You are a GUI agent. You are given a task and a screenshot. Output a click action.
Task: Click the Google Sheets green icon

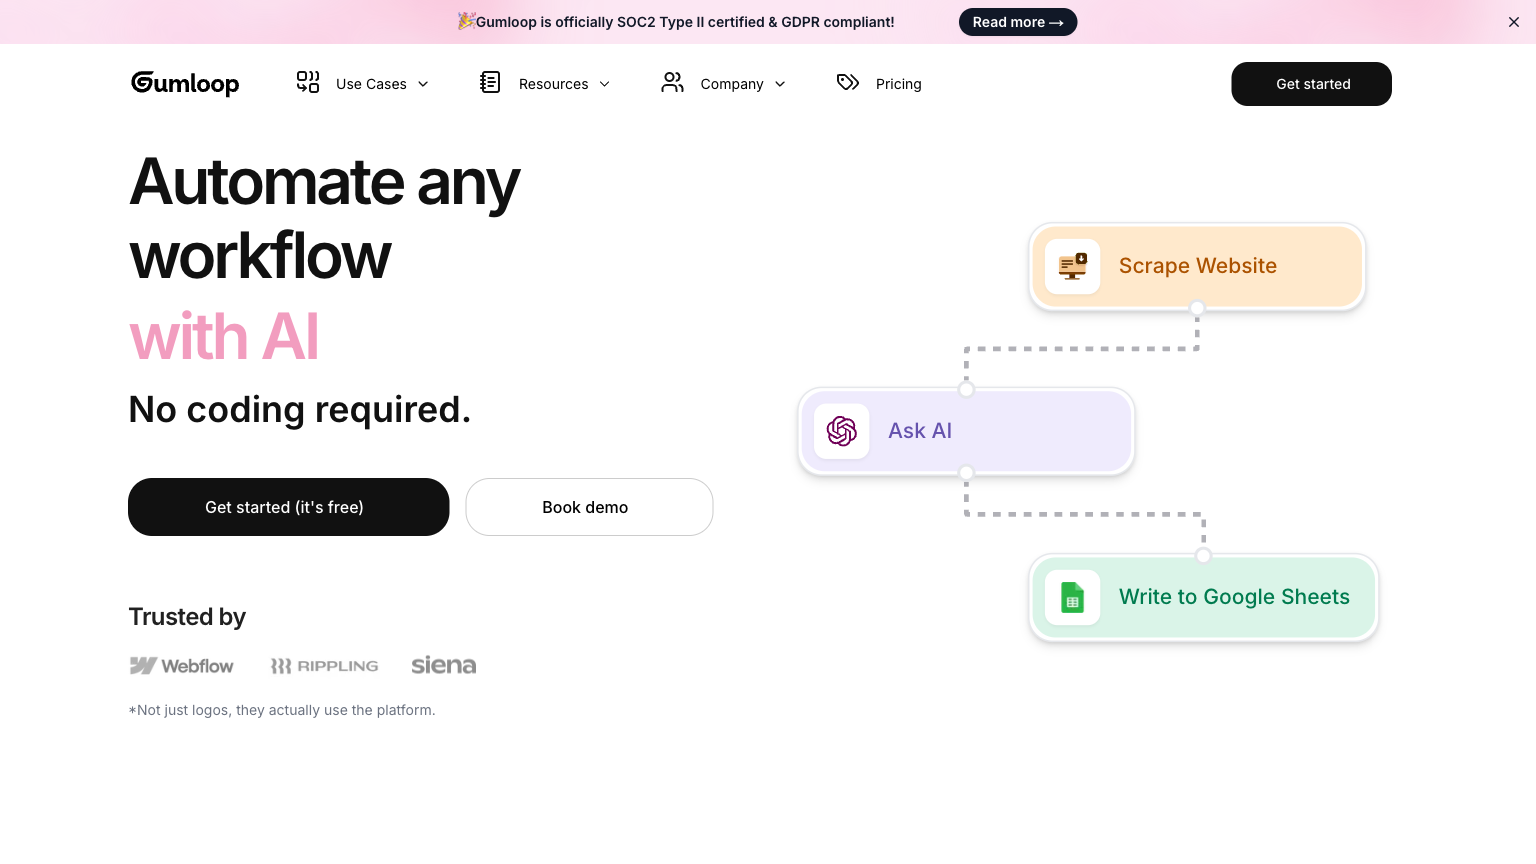point(1072,597)
